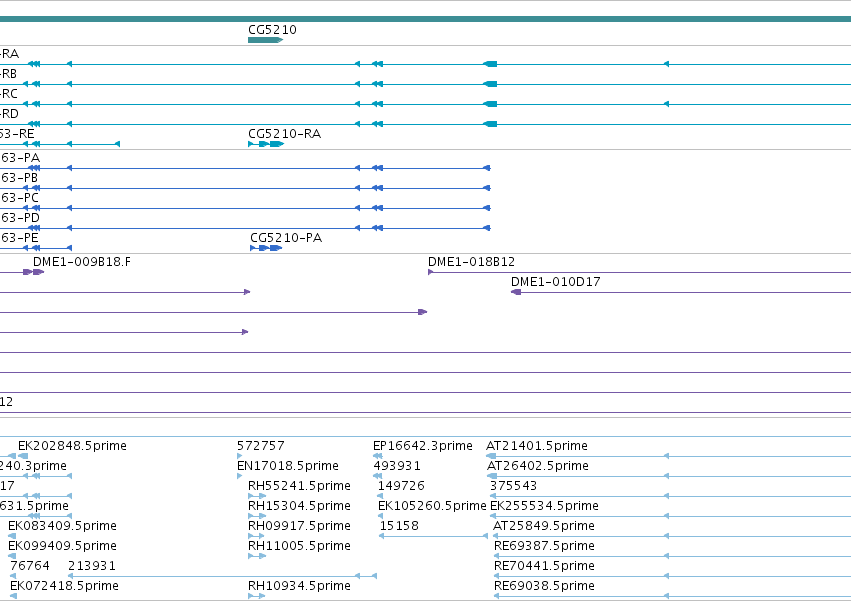Open the RH11005.5prime EST label
Image resolution: width=851 pixels, height=601 pixels.
pyautogui.click(x=299, y=546)
